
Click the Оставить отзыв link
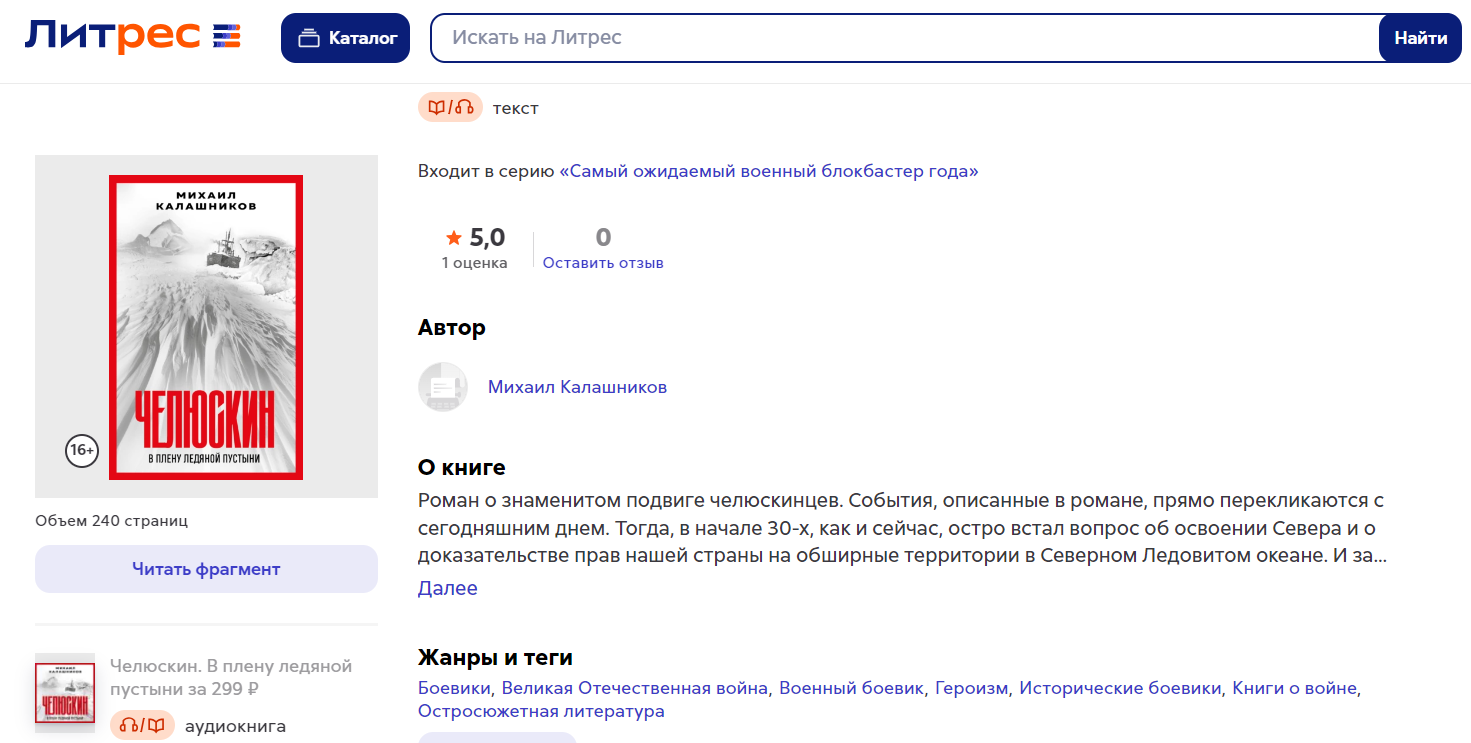pos(603,263)
